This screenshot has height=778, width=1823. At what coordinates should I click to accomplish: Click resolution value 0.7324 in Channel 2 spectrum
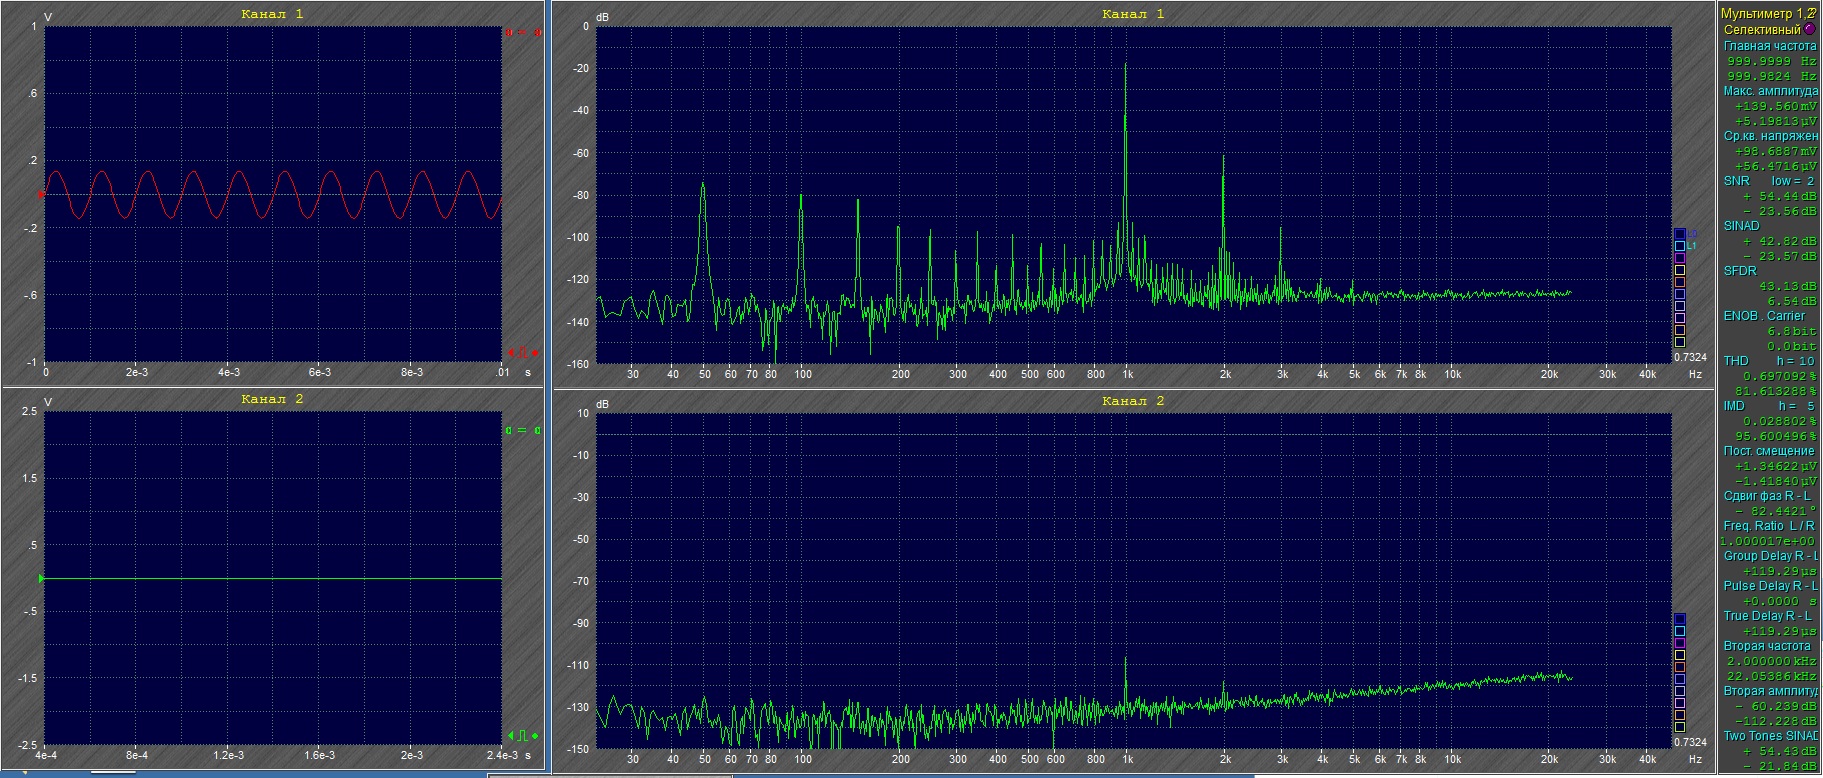pyautogui.click(x=1690, y=742)
